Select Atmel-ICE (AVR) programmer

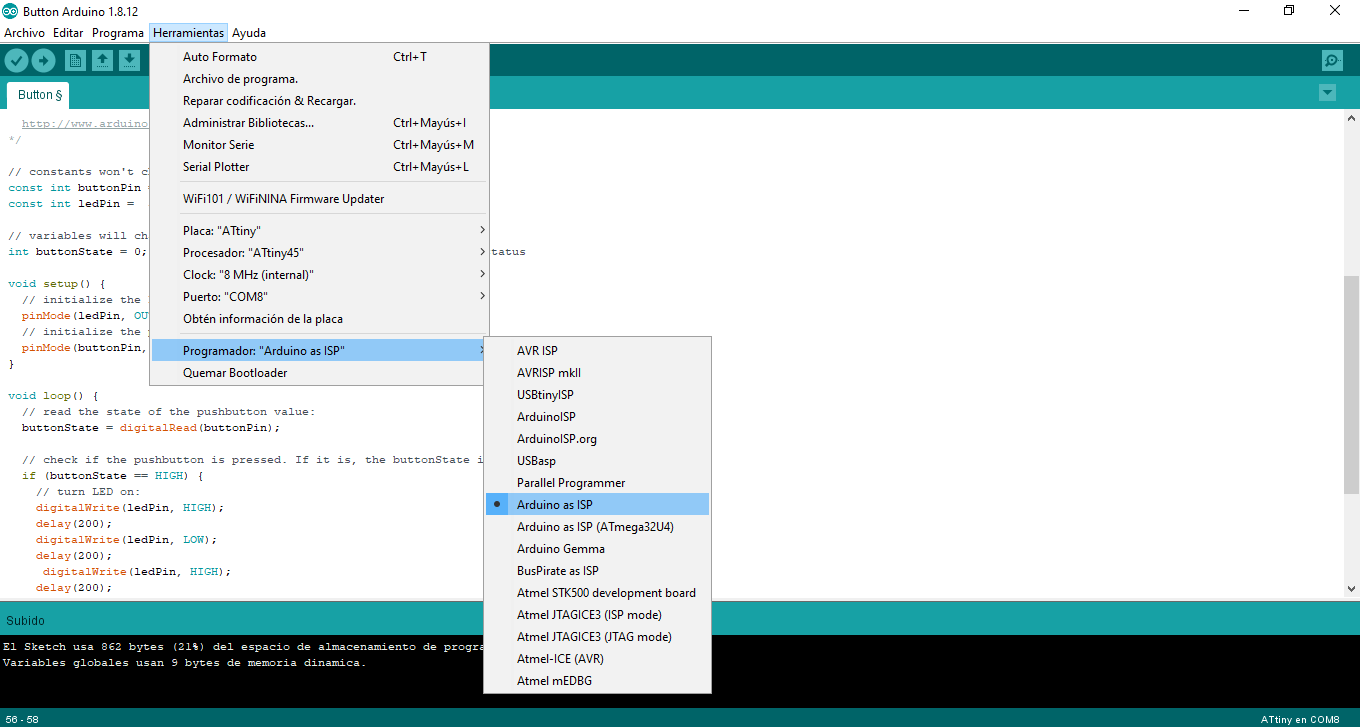[x=597, y=659]
